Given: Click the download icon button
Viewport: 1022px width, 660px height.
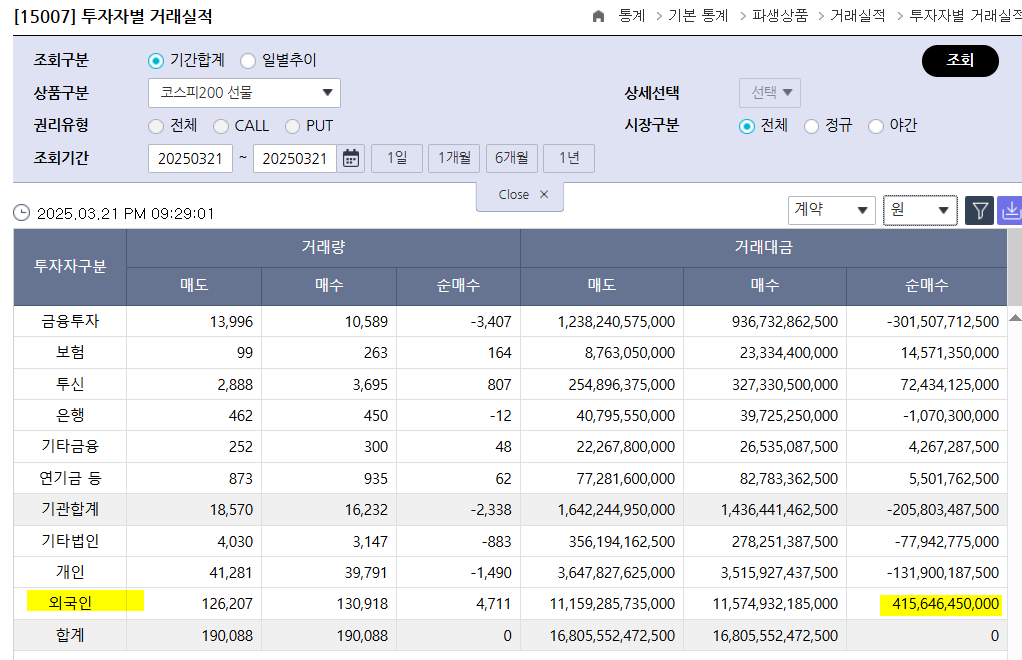Looking at the screenshot, I should (1010, 210).
